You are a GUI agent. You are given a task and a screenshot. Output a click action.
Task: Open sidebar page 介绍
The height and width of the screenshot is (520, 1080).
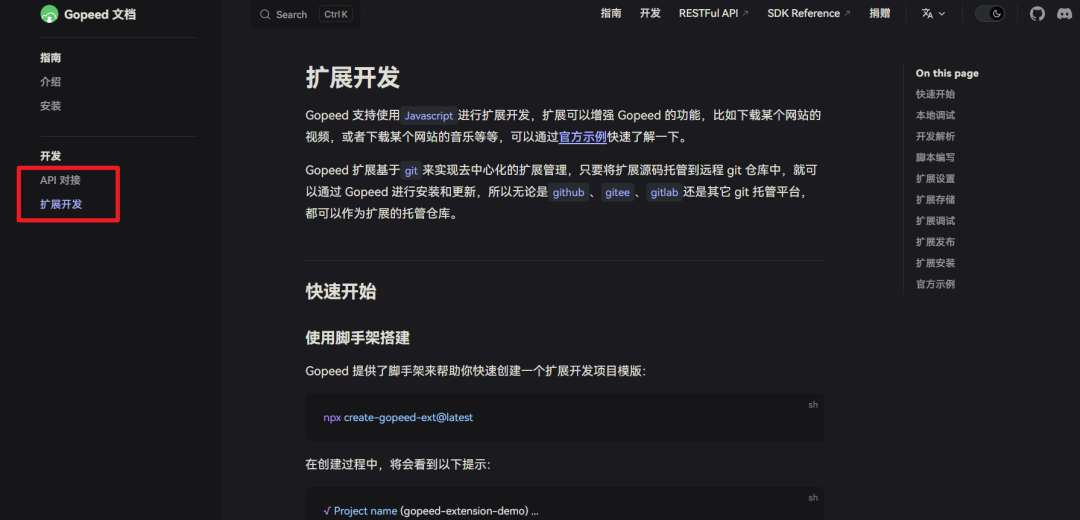click(x=50, y=82)
